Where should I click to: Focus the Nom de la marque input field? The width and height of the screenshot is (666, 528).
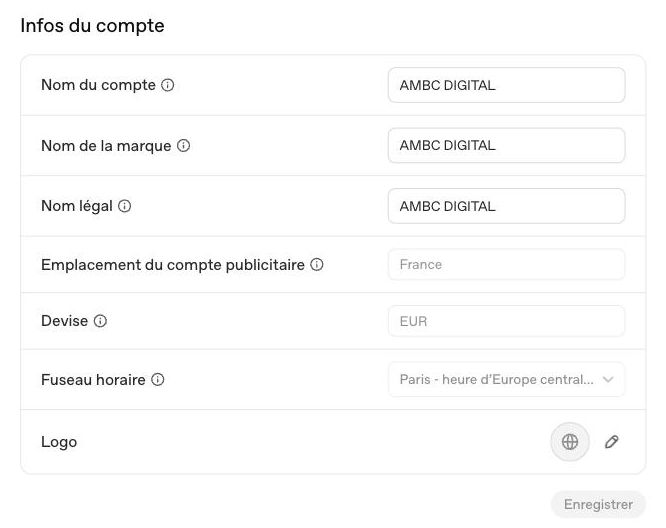point(506,145)
